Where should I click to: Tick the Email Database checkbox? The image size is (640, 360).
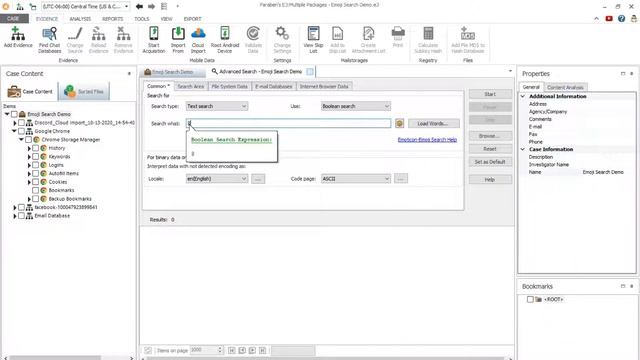tap(21, 216)
